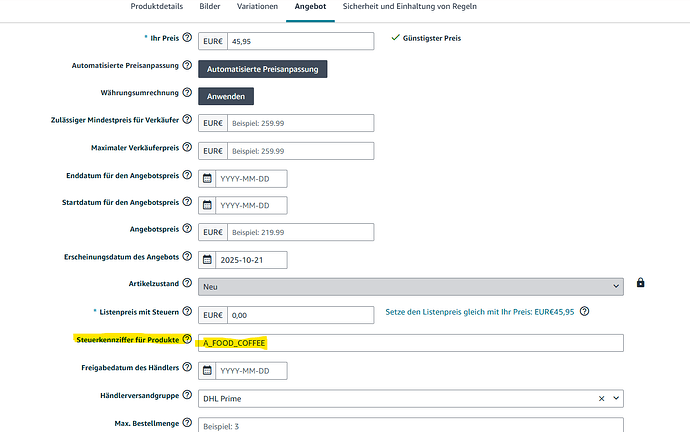The height and width of the screenshot is (432, 690).
Task: Open the Variationen tab
Action: coord(258,7)
